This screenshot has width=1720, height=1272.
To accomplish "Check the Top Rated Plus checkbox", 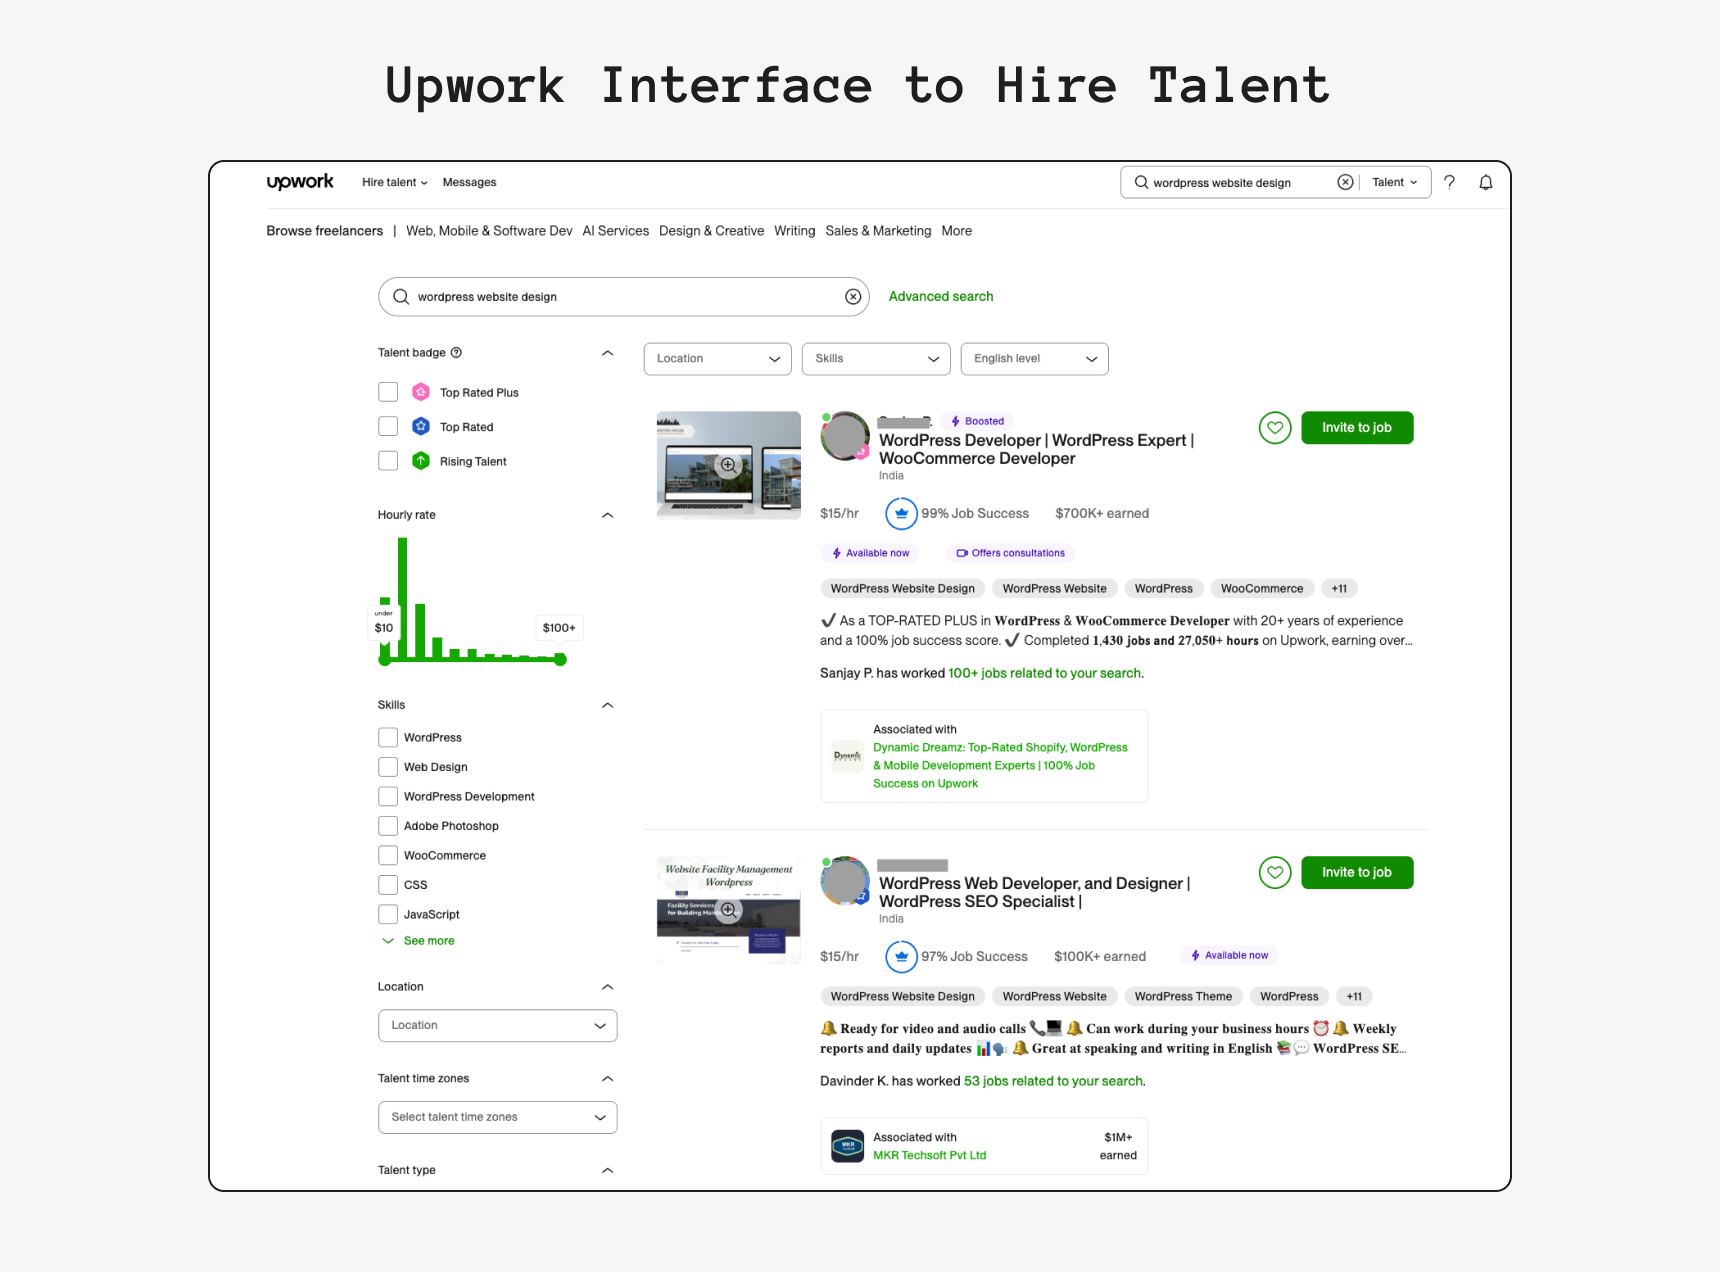I will coord(388,392).
